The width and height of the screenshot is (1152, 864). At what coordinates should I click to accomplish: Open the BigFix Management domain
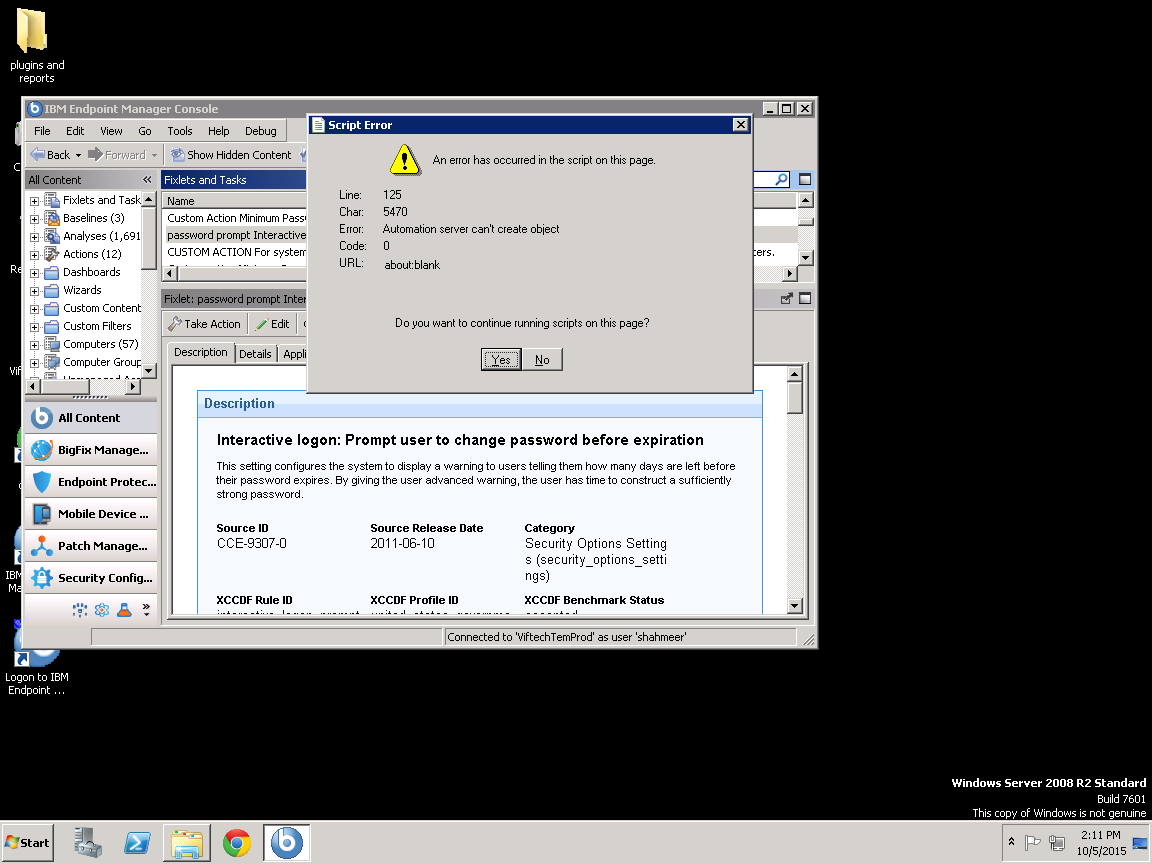click(x=91, y=450)
